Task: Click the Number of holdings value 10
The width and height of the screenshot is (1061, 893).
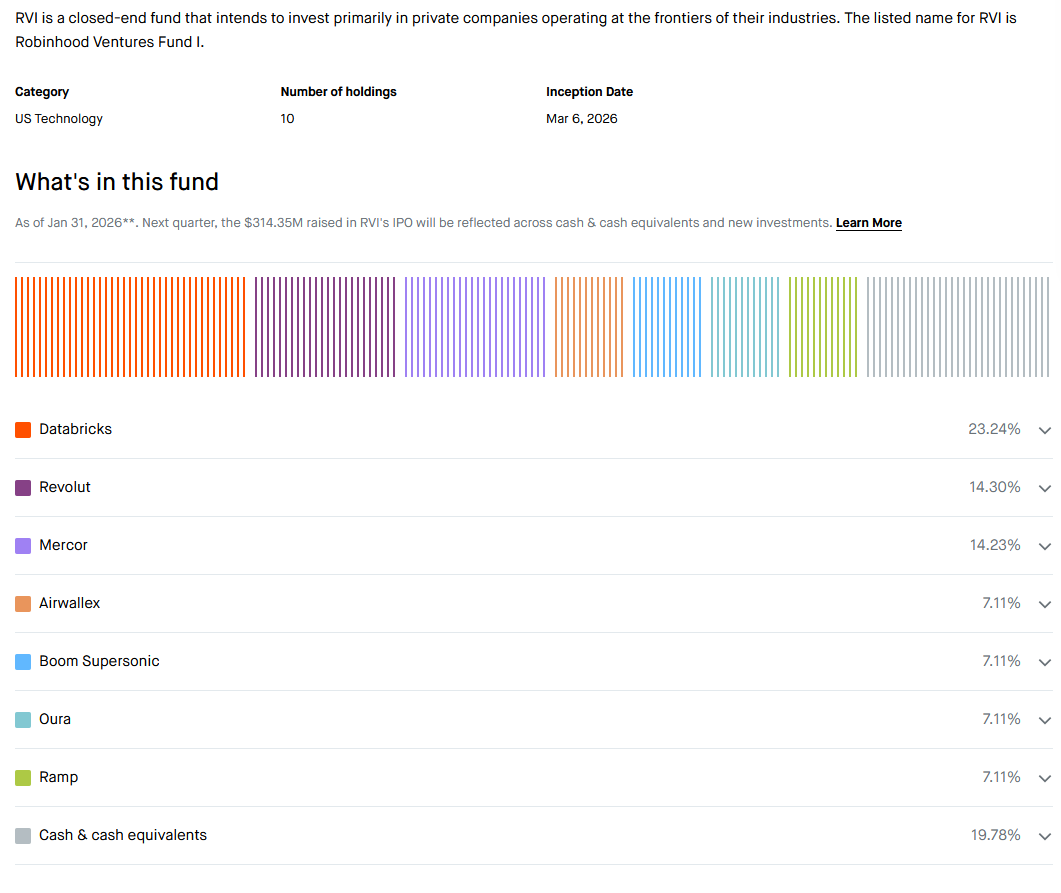Action: click(288, 119)
